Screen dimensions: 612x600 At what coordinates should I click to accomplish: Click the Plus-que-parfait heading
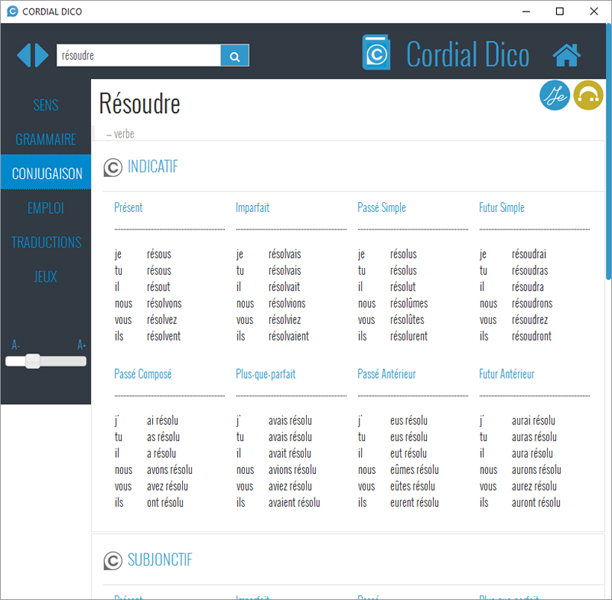point(265,374)
